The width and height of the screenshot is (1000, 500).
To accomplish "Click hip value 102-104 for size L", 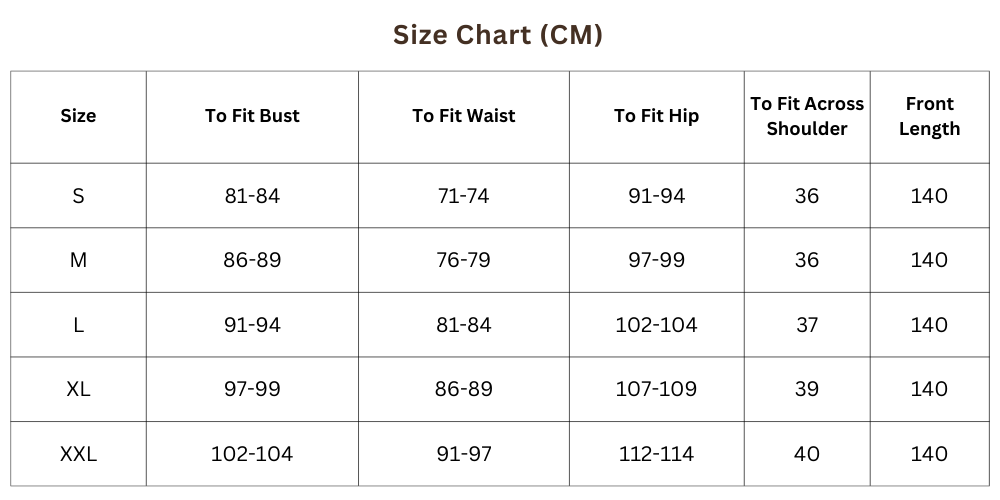I will [656, 325].
